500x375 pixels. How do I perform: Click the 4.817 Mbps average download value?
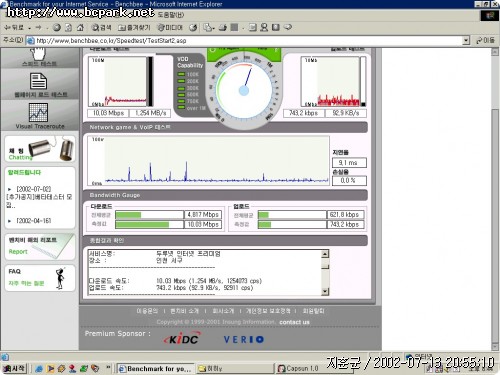(x=203, y=215)
